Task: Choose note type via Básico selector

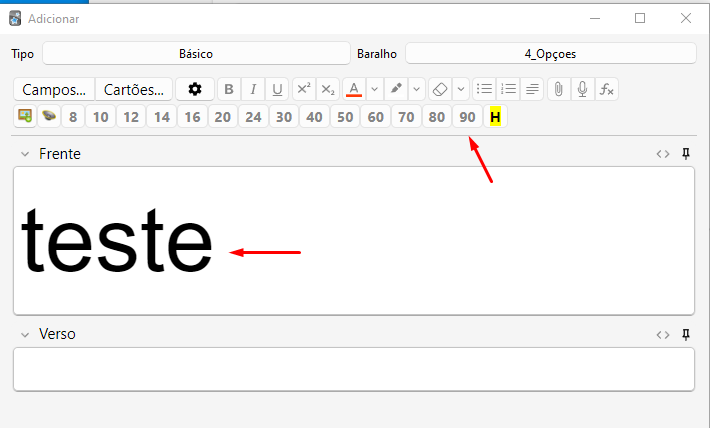Action: 196,54
